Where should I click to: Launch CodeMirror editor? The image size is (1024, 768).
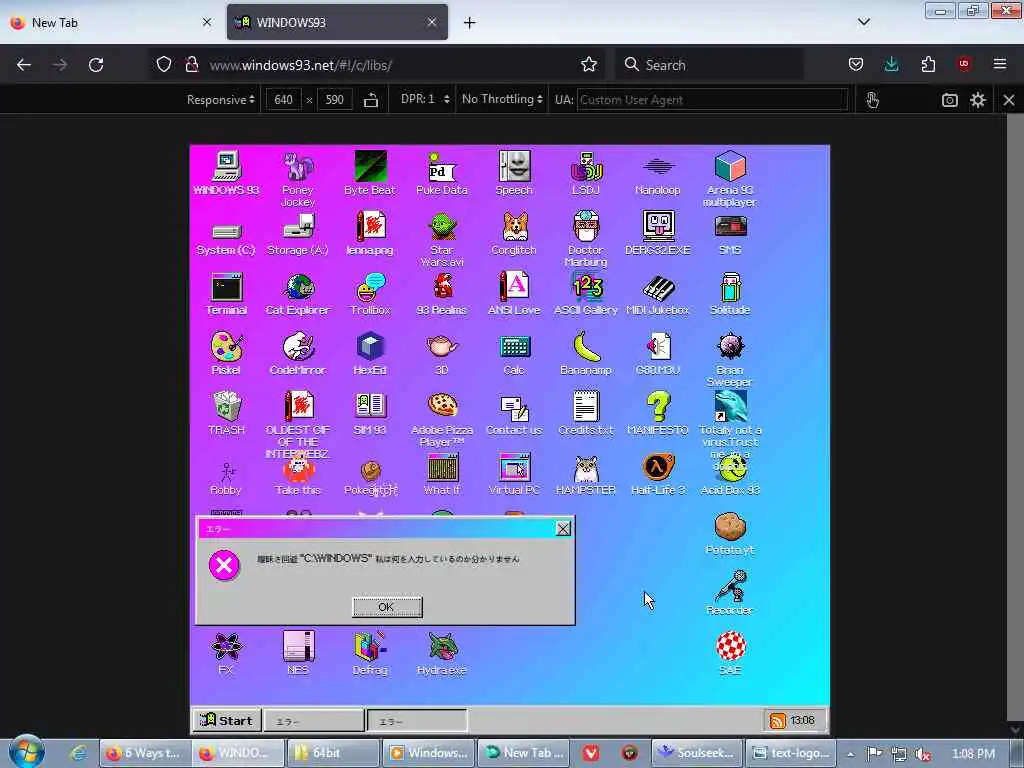click(x=298, y=353)
